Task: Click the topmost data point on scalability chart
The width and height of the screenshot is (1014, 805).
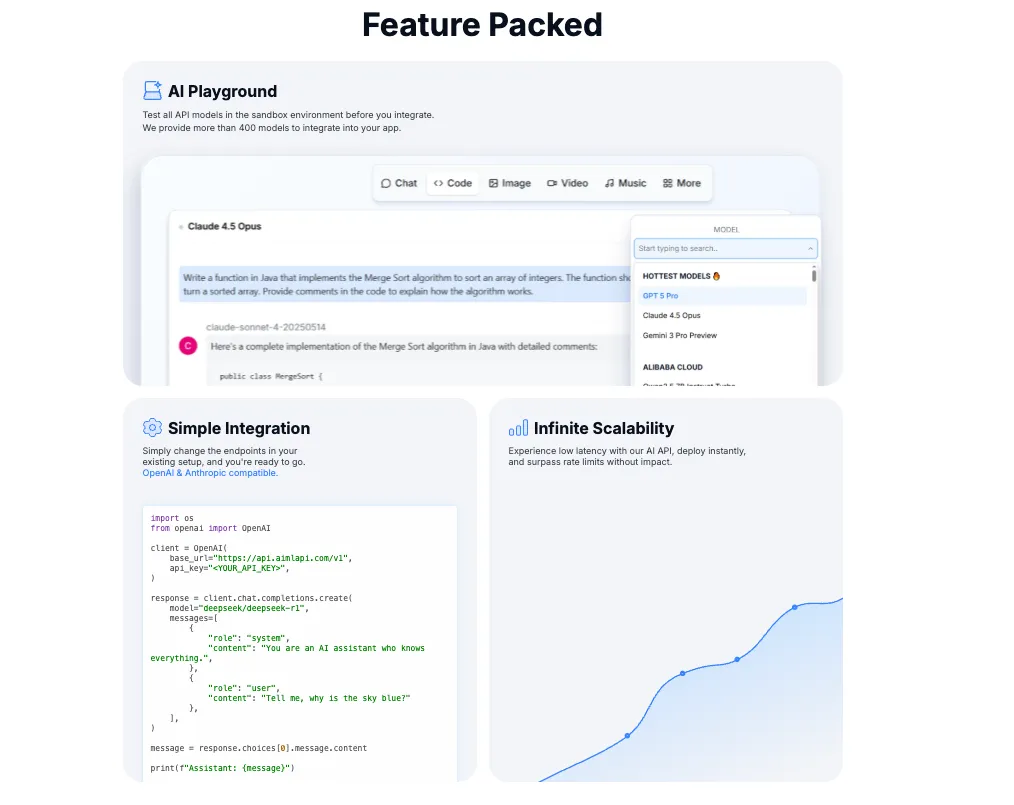Action: (795, 607)
